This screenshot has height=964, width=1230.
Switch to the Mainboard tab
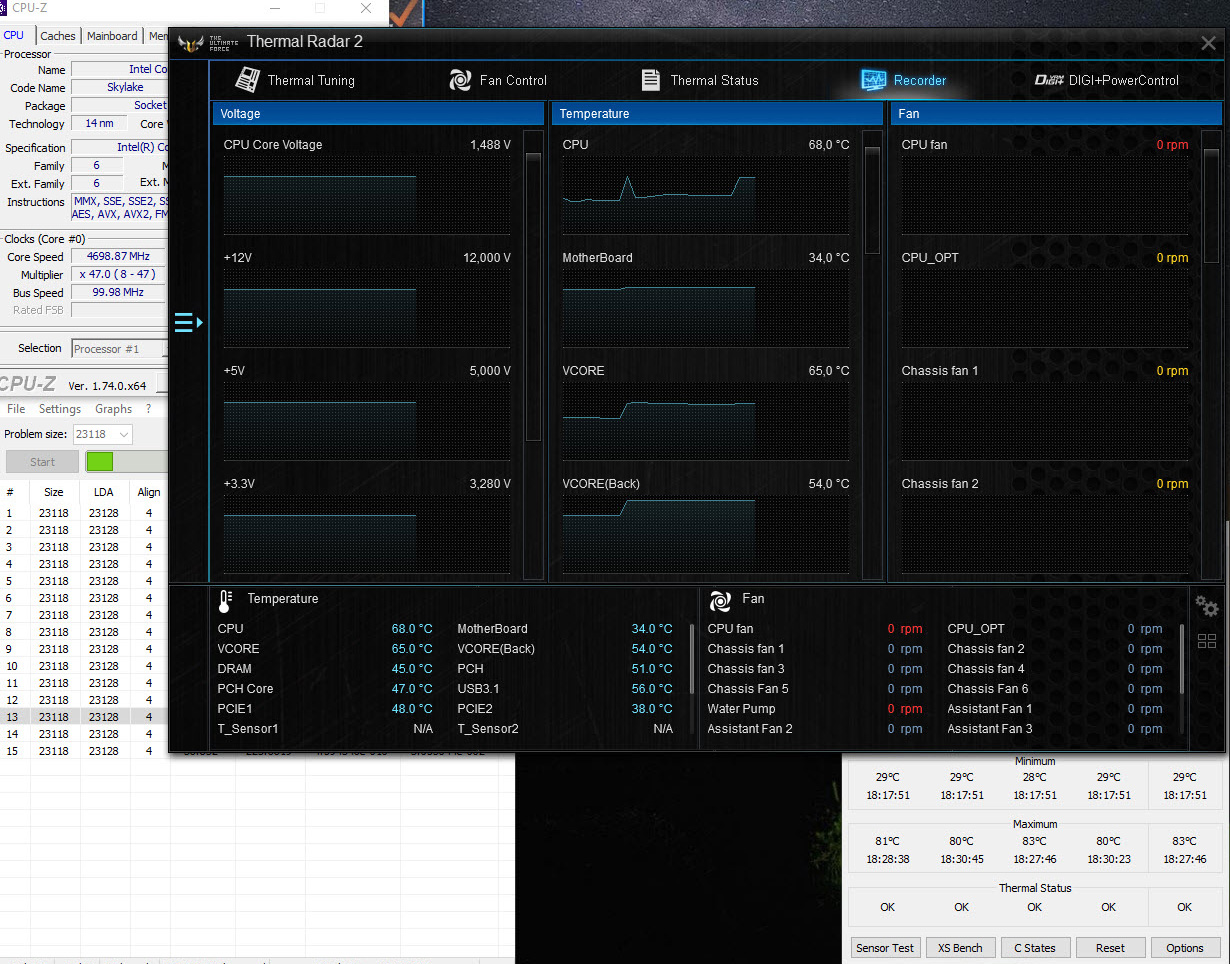point(112,36)
